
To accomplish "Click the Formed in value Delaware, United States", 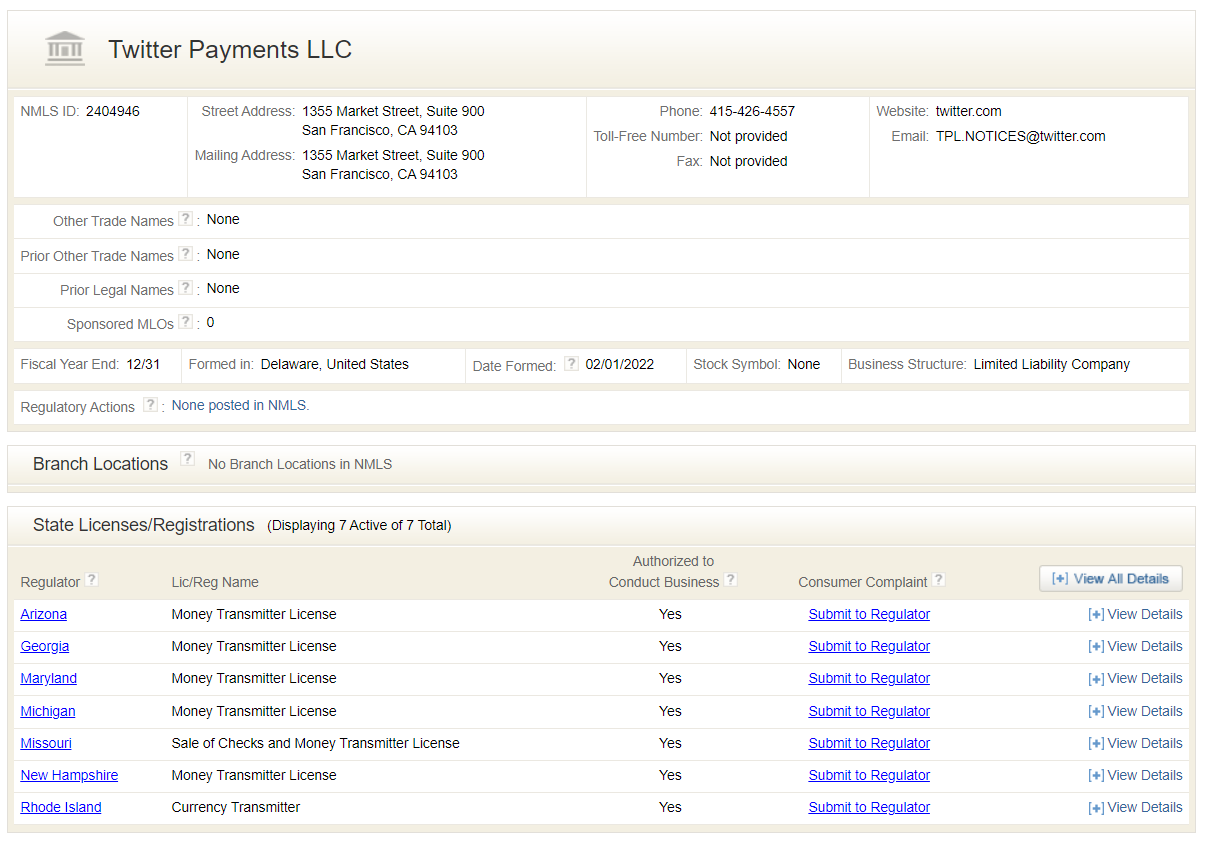I will pyautogui.click(x=335, y=364).
